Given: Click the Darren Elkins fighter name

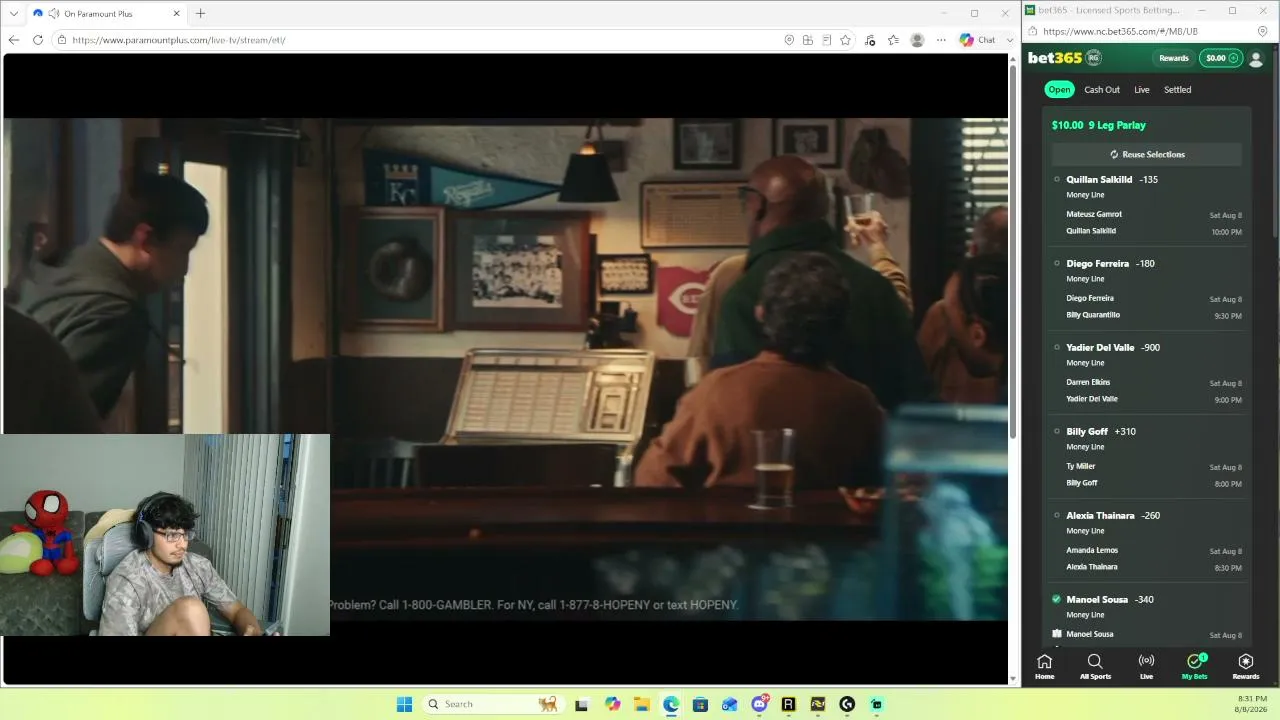Looking at the screenshot, I should point(1088,382).
